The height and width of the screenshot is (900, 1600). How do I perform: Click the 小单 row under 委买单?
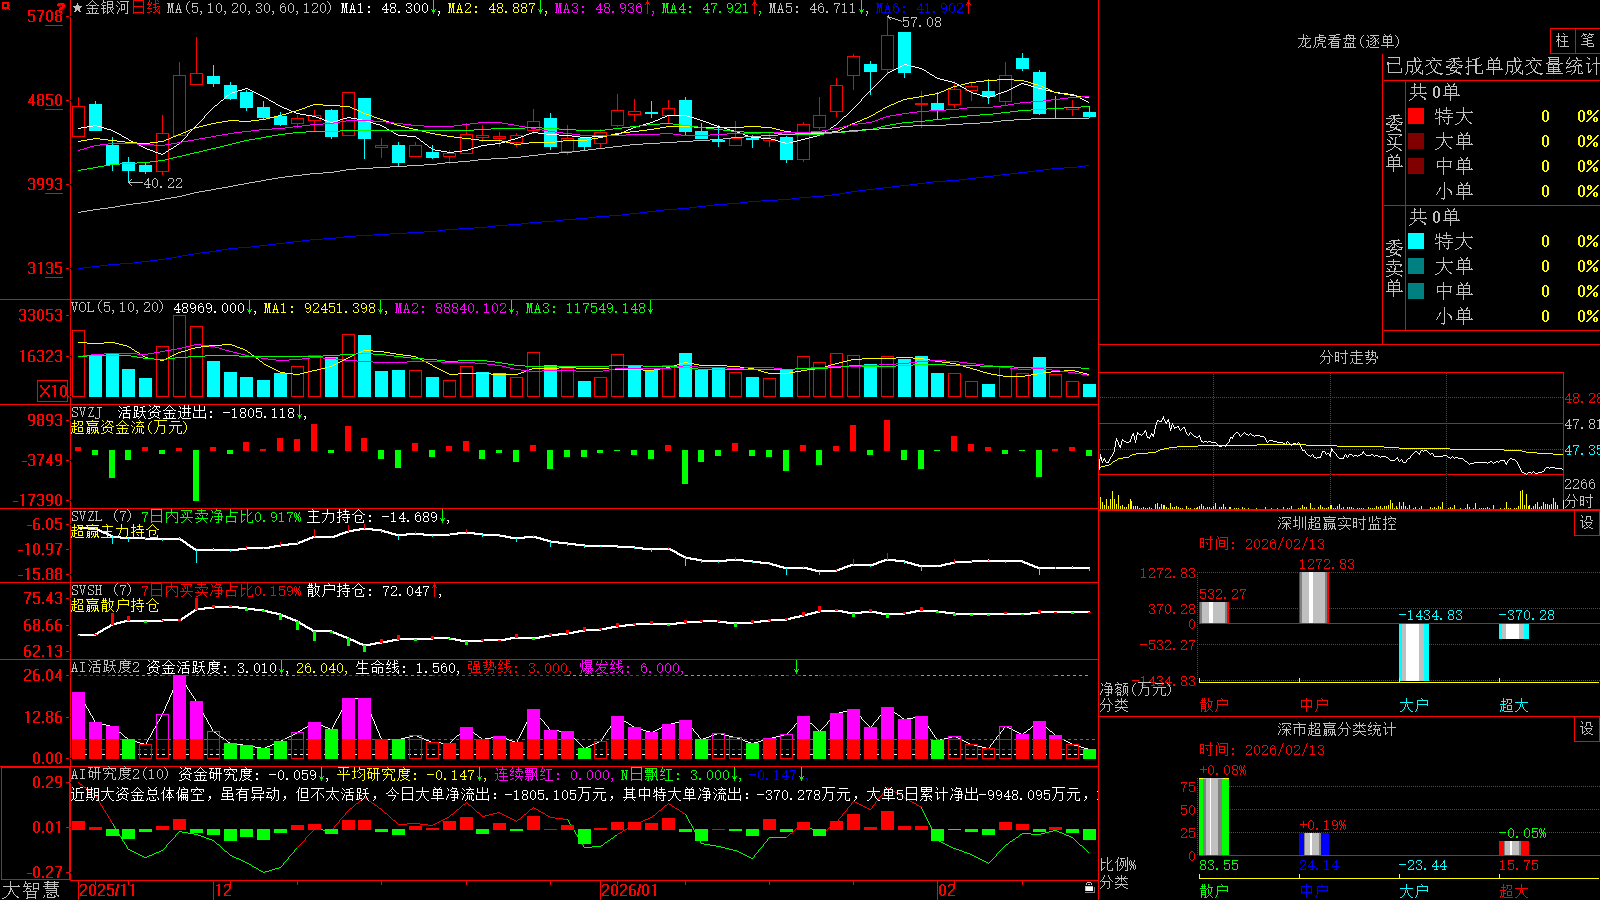point(1503,191)
